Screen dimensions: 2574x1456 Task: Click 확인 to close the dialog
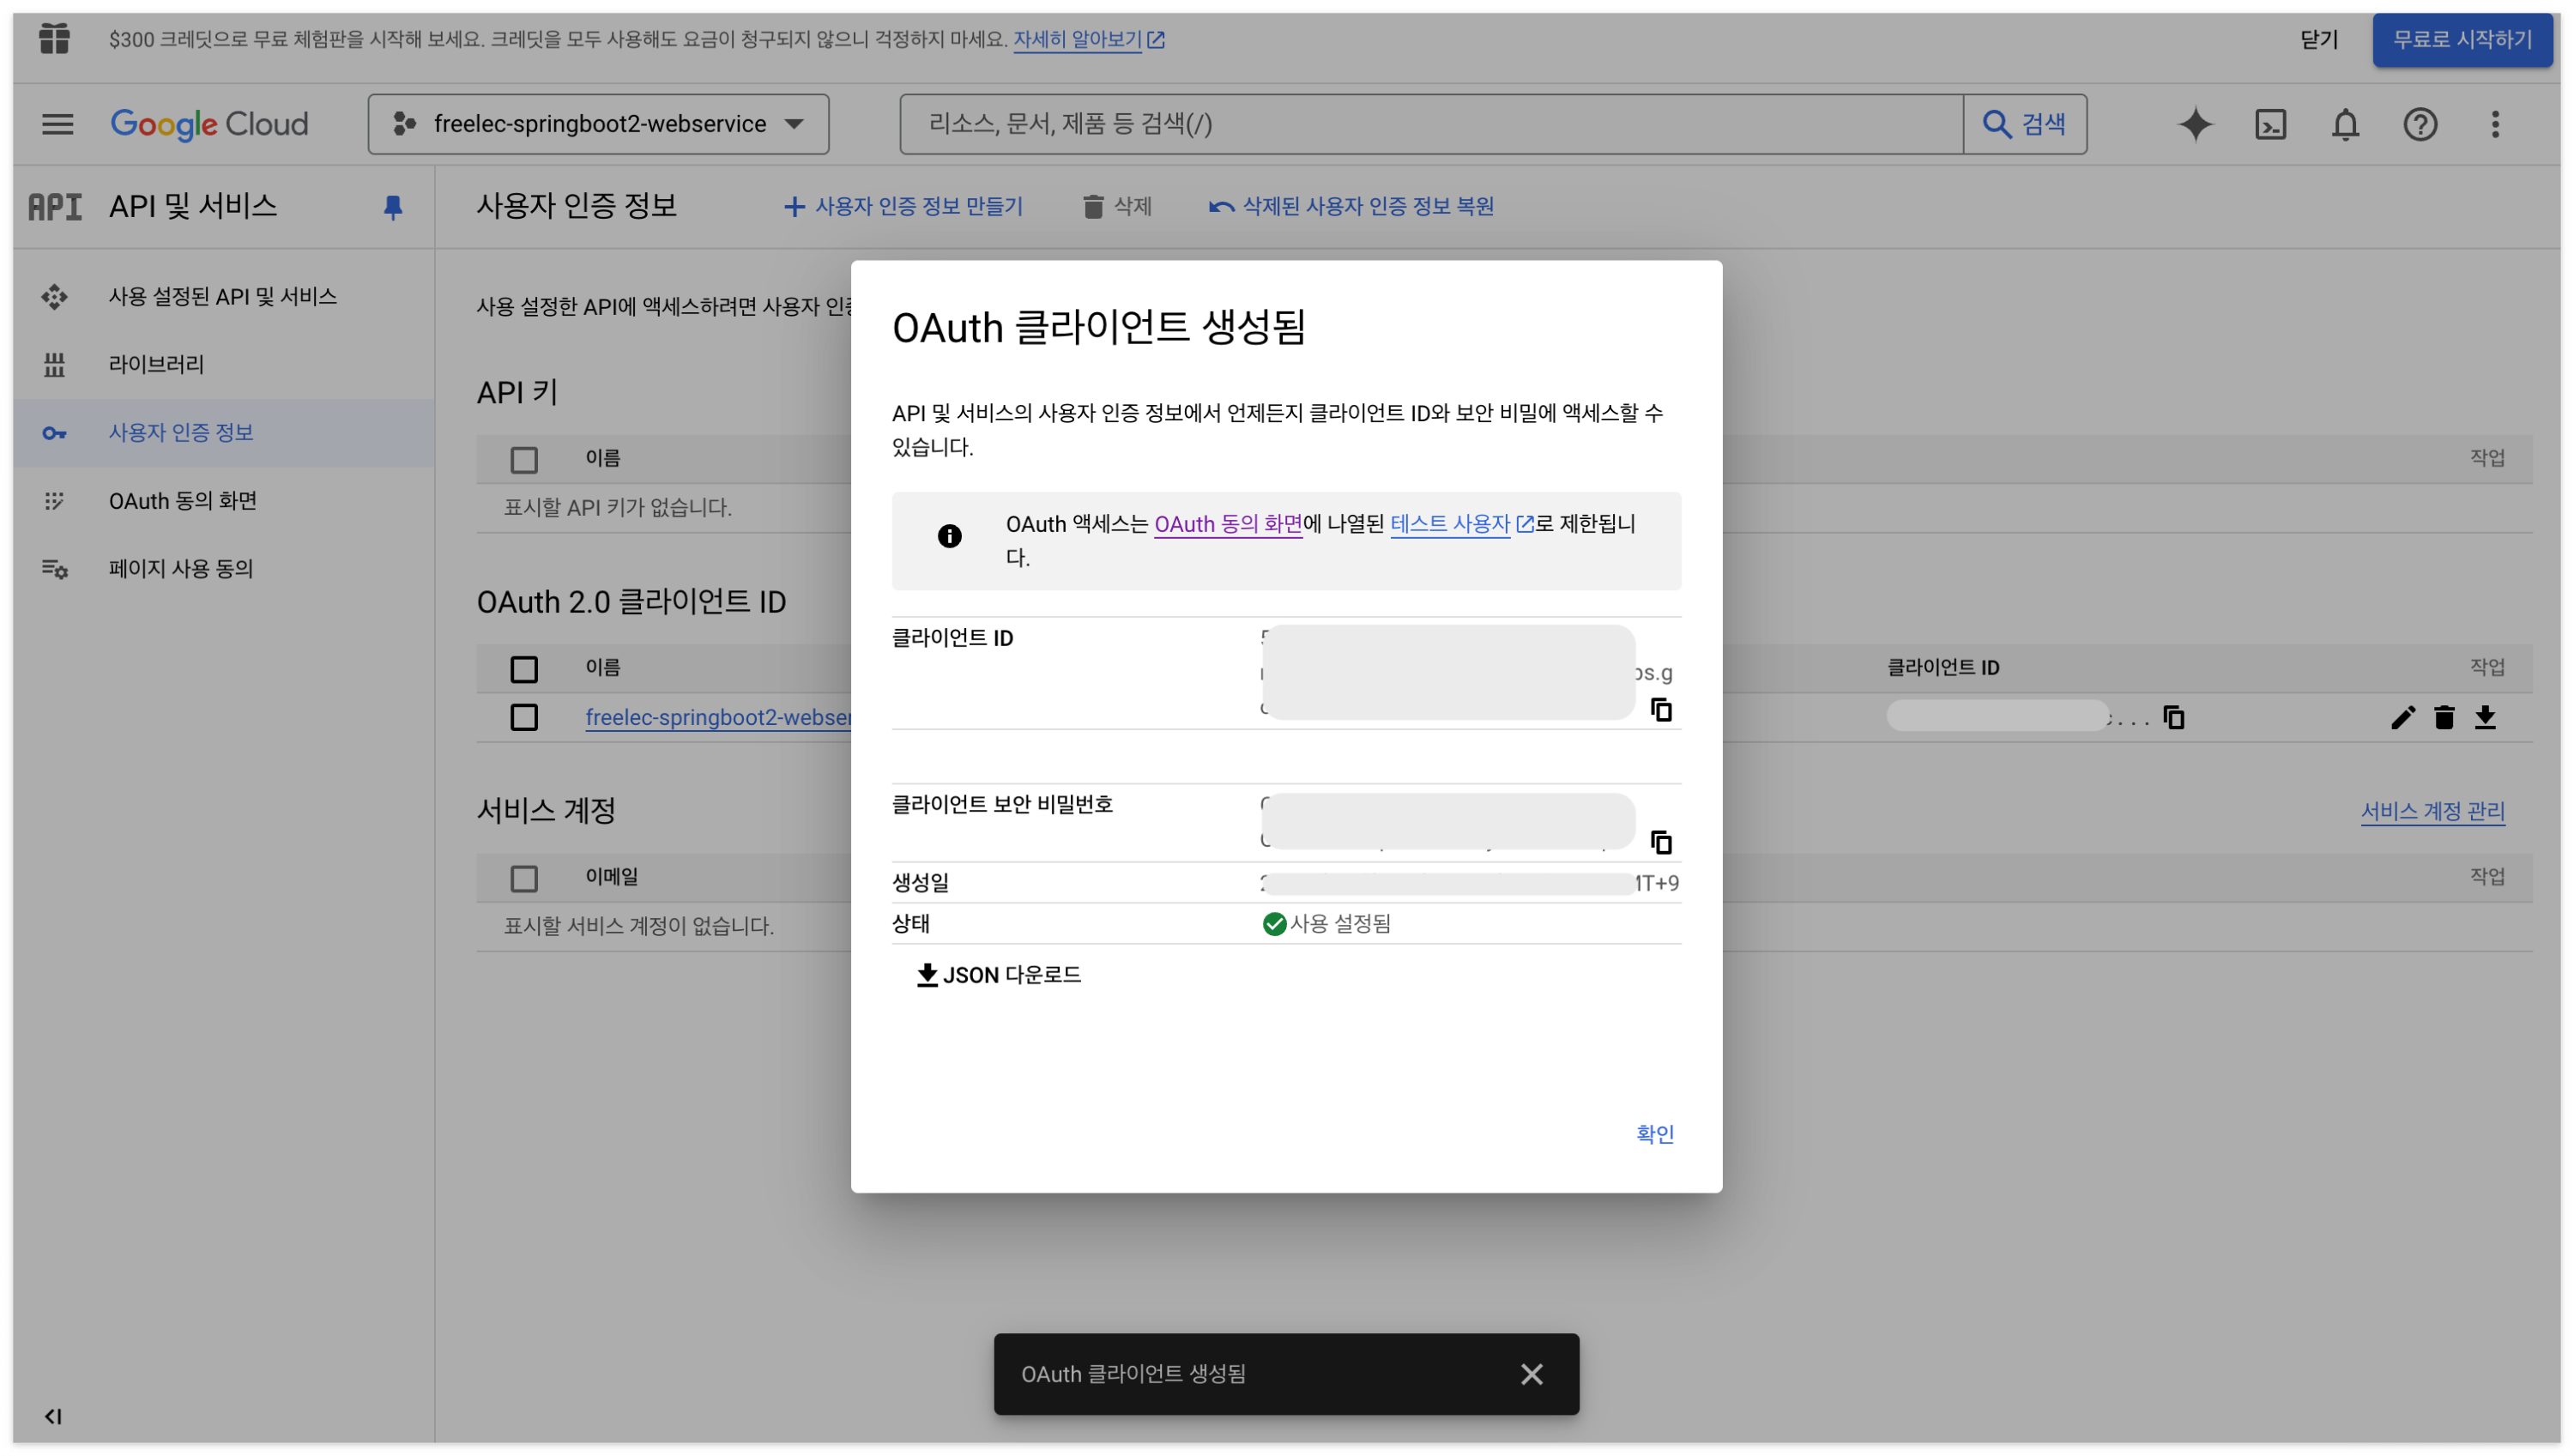click(x=1654, y=1133)
